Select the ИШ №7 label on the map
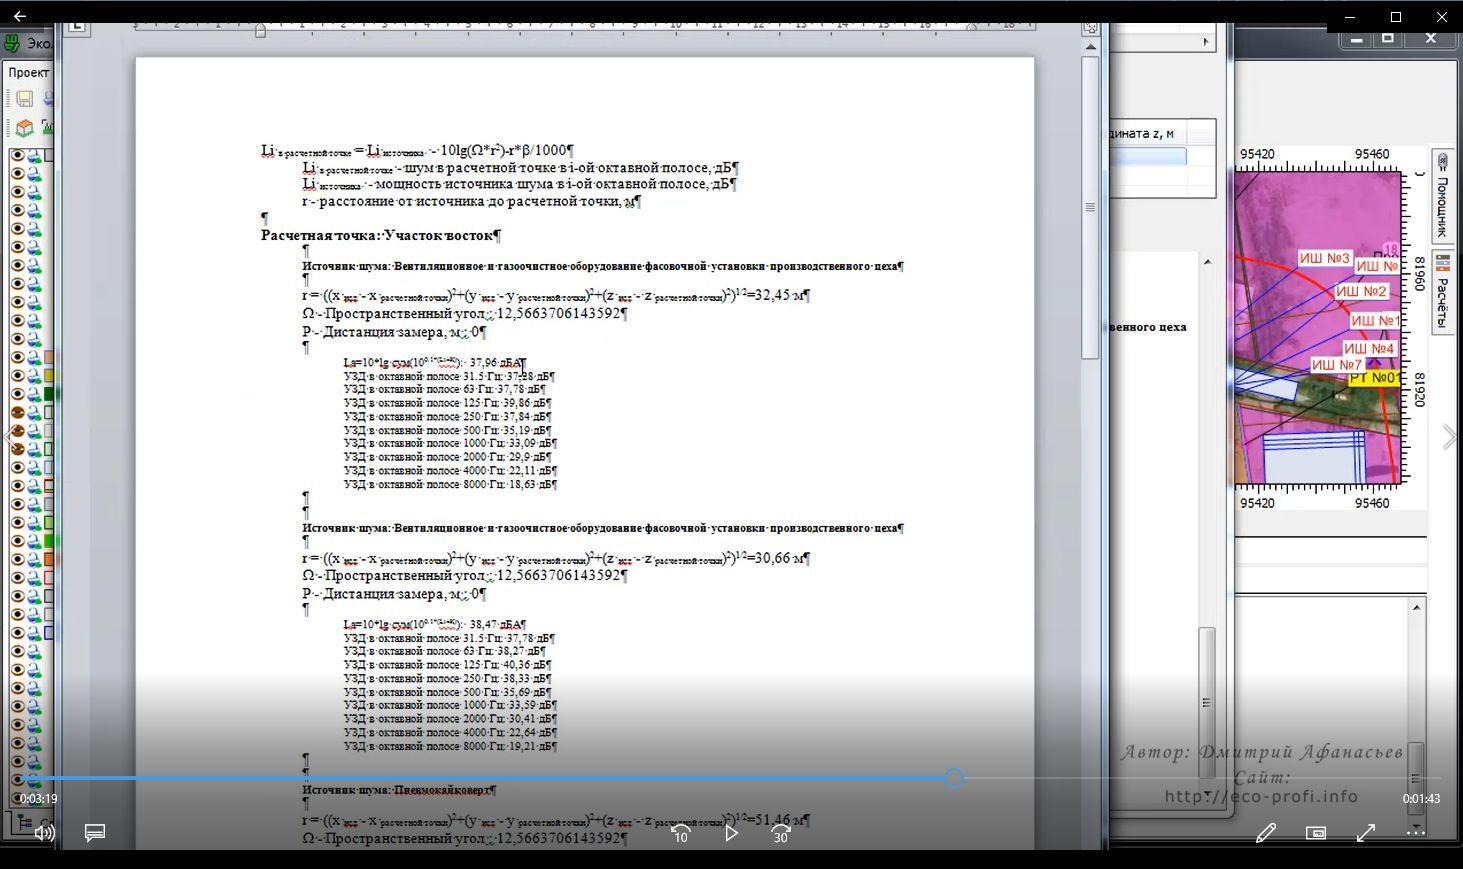The width and height of the screenshot is (1463, 869). tap(1336, 365)
